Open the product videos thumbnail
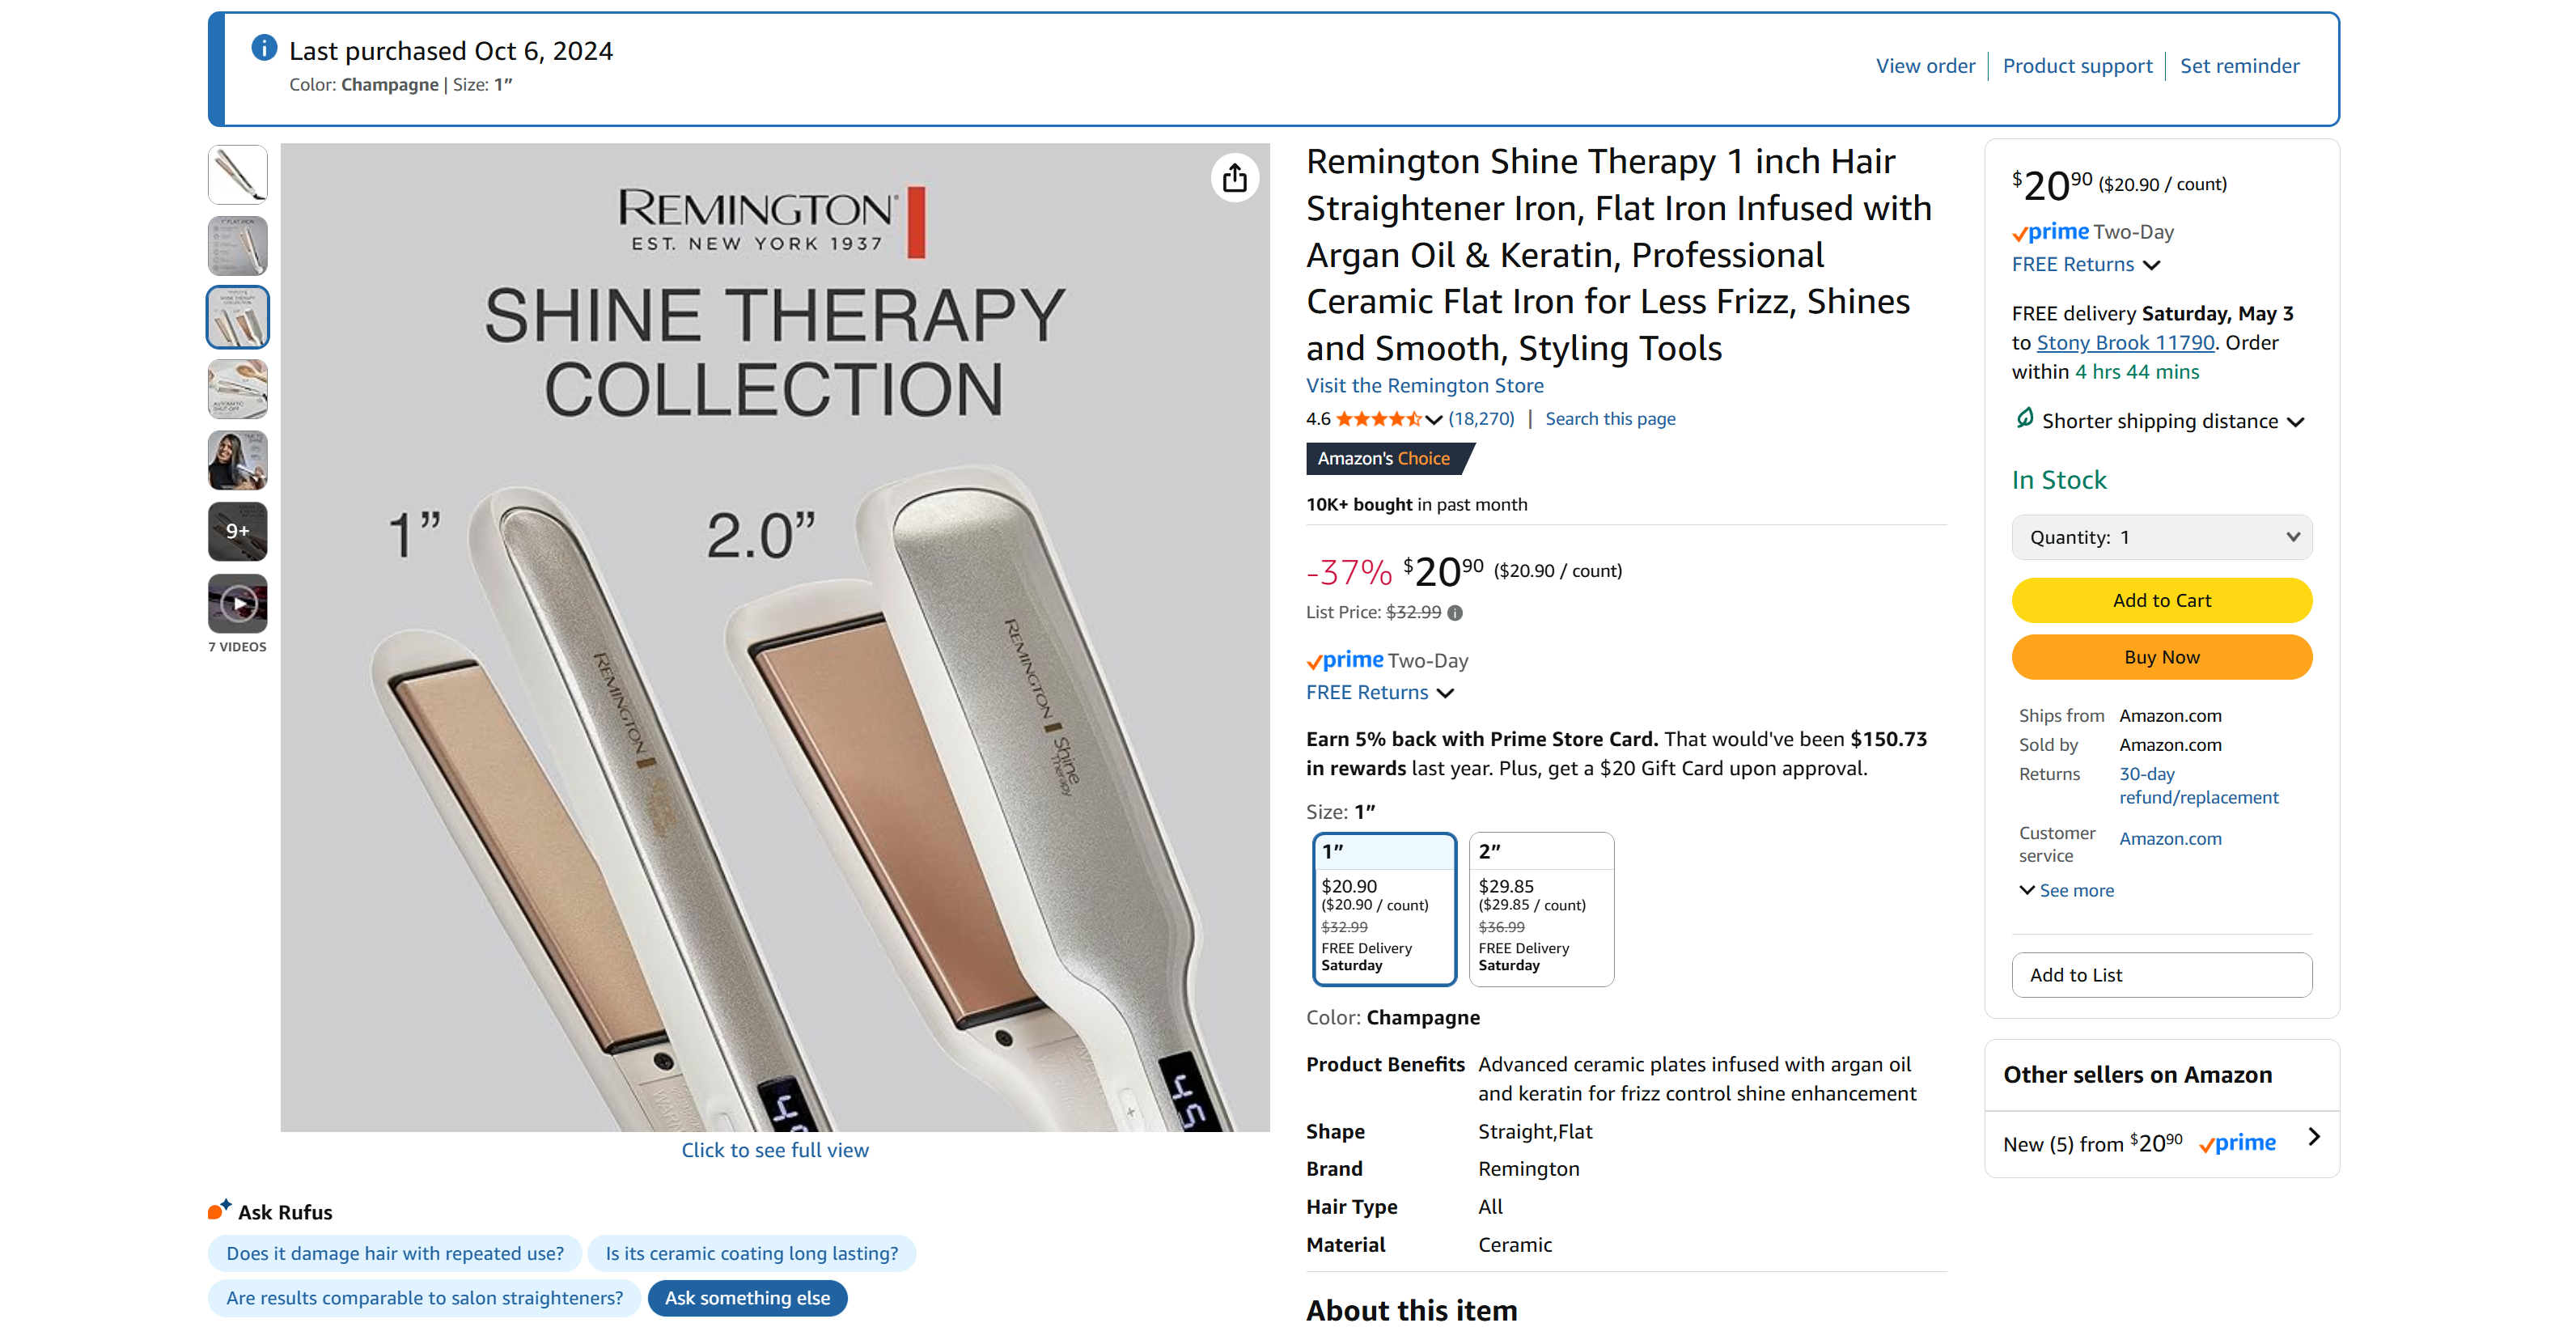Screen dimensions: 2576x1340 (x=238, y=603)
